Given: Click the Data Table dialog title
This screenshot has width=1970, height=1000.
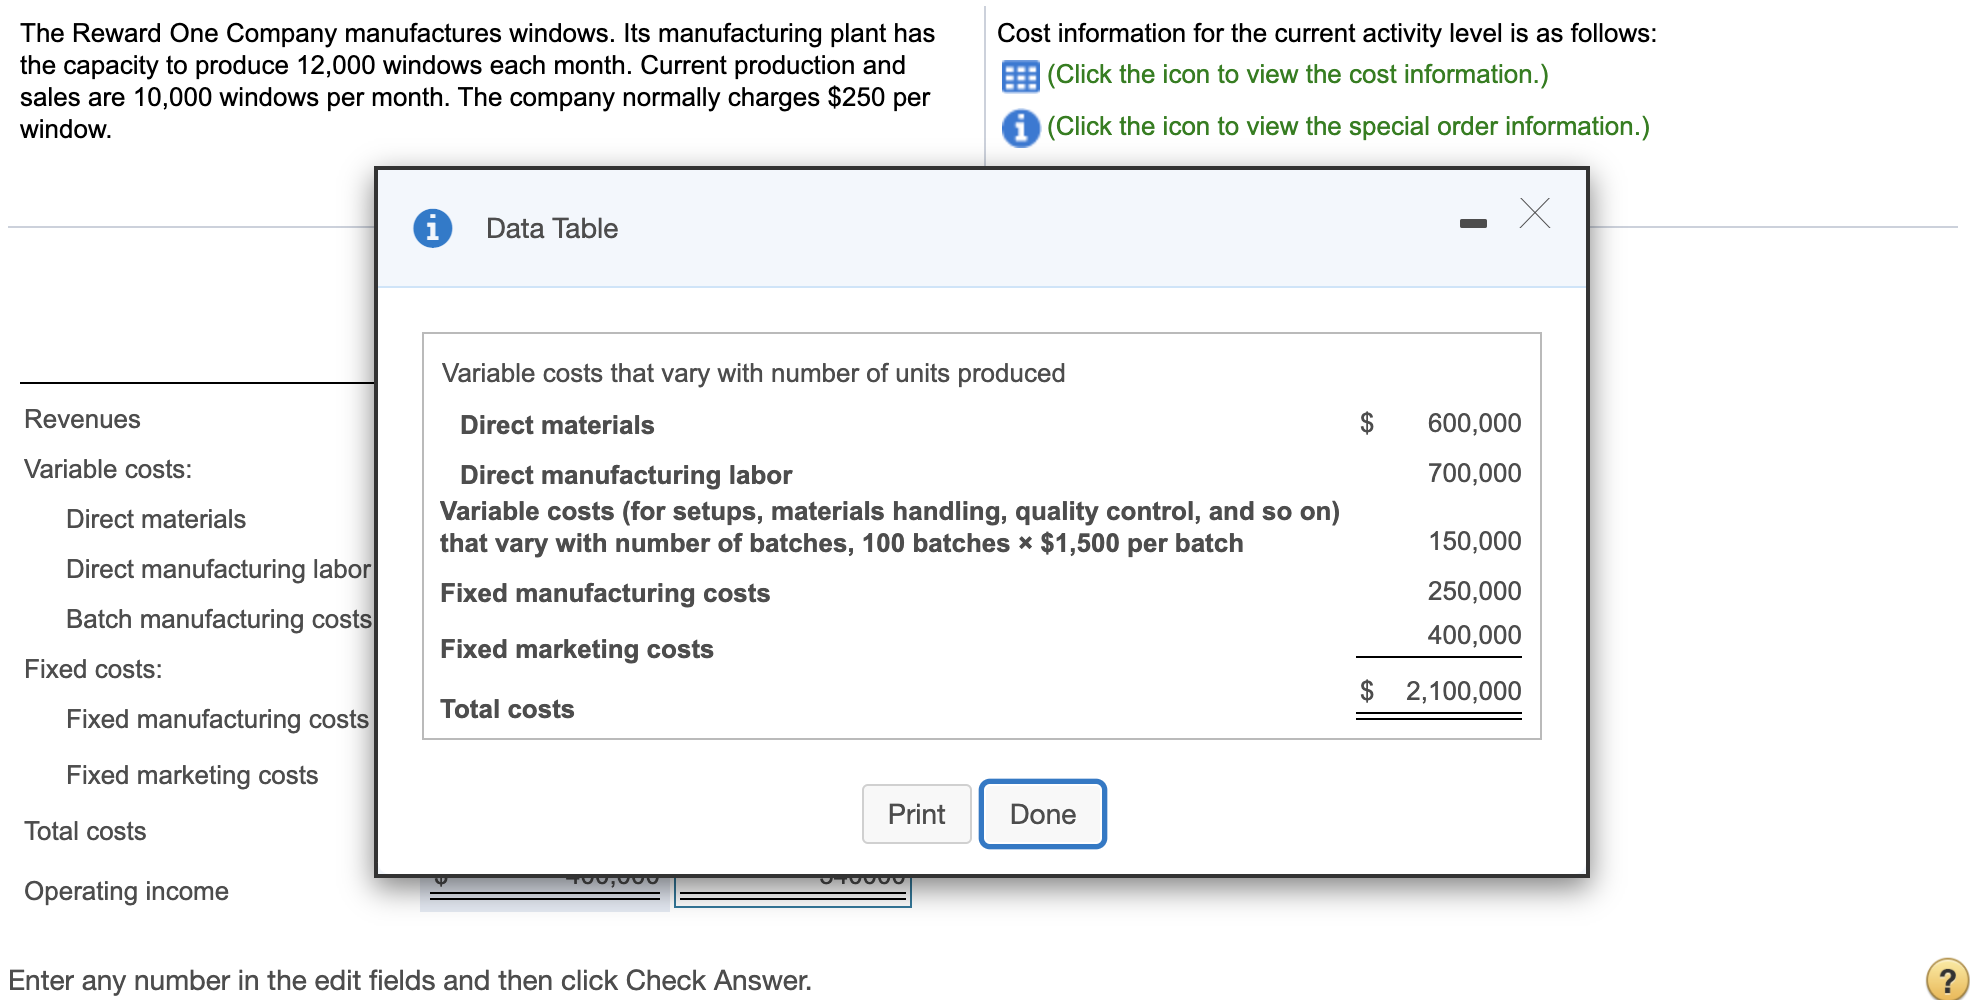Looking at the screenshot, I should coord(551,229).
